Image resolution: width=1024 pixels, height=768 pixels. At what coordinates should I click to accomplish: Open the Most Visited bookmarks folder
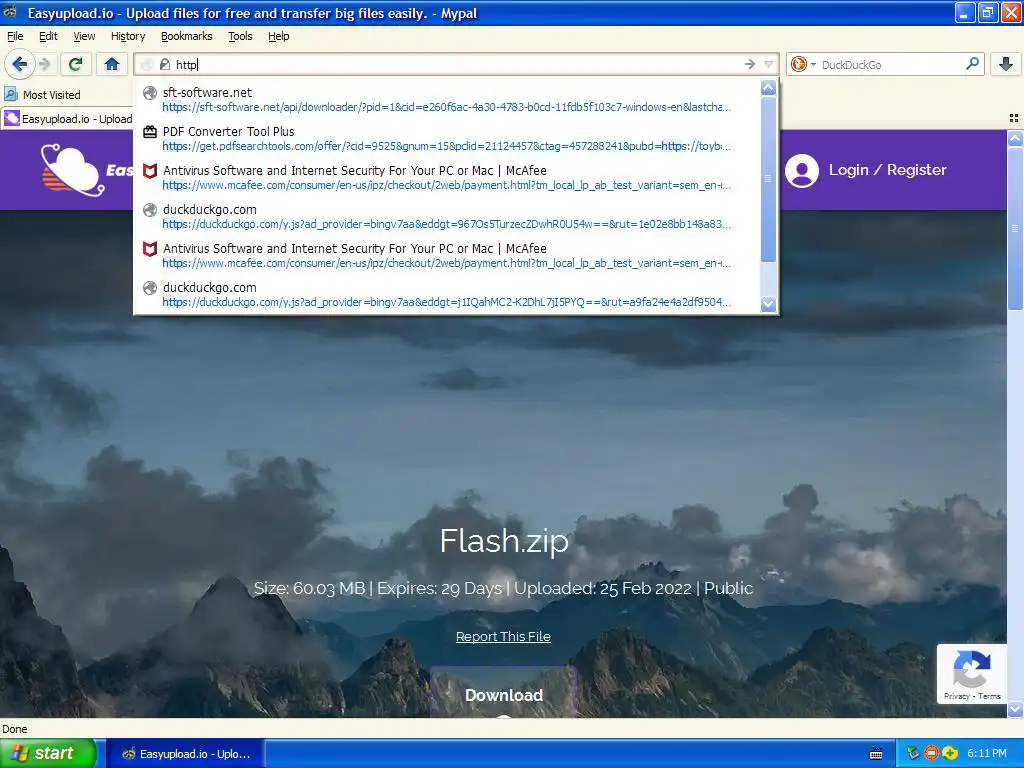(42, 95)
